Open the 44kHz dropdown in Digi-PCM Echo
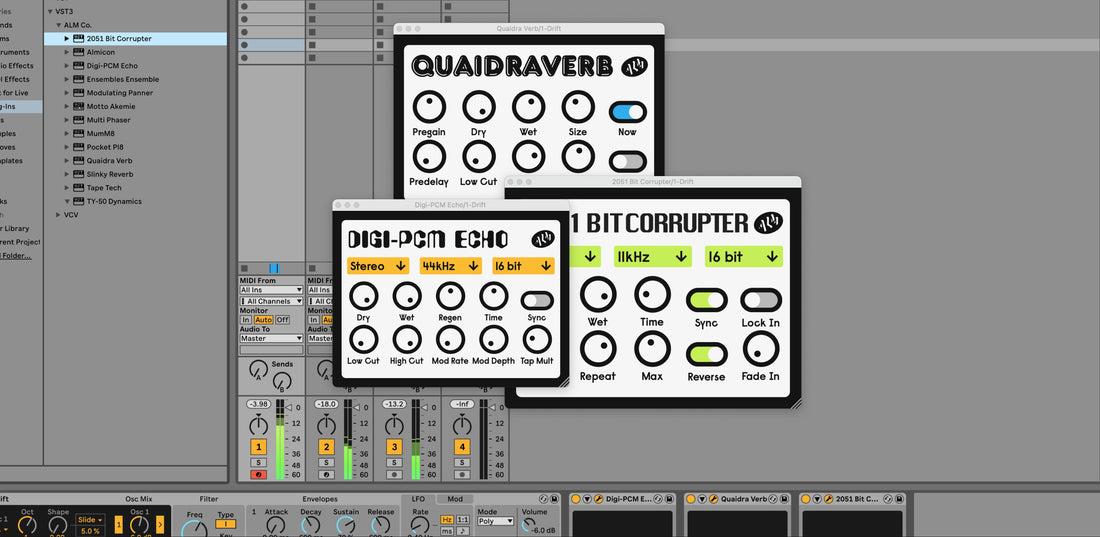The width and height of the screenshot is (1100, 537). pyautogui.click(x=451, y=266)
